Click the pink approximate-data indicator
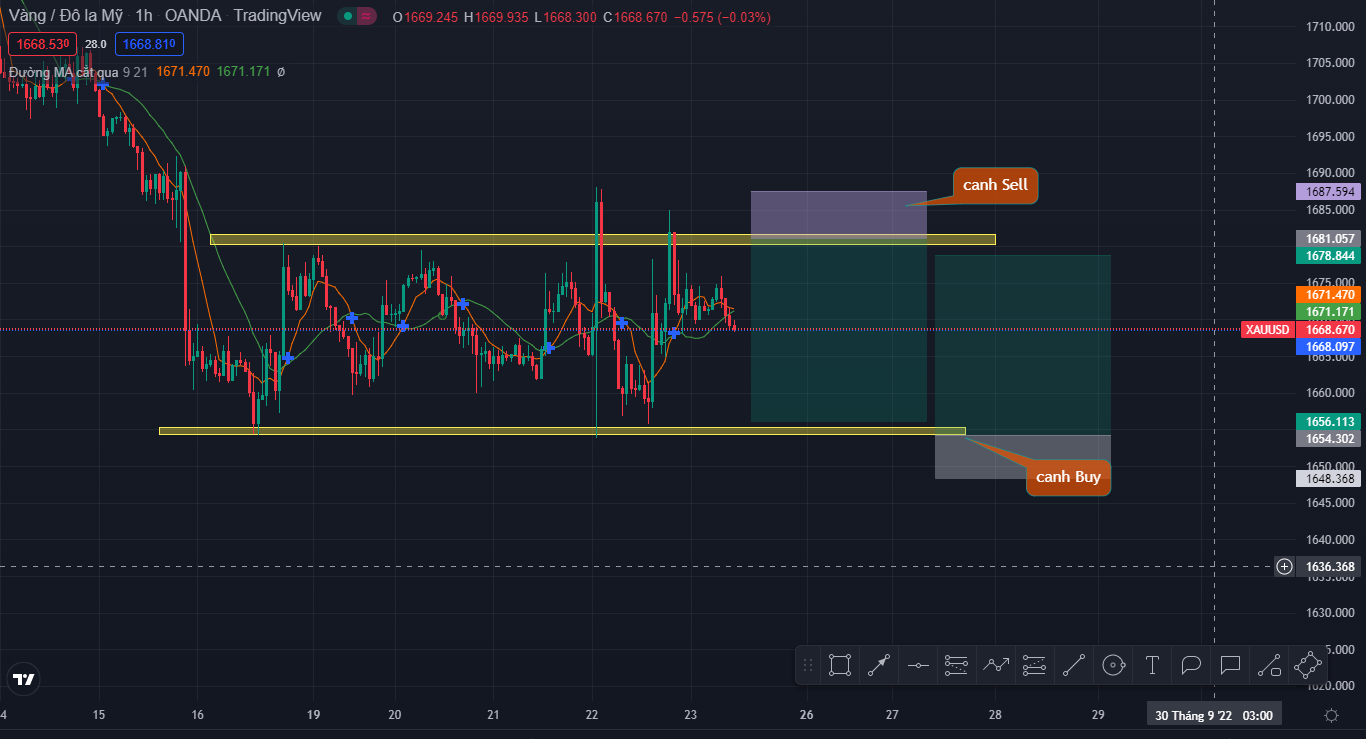Image resolution: width=1366 pixels, height=739 pixels. coord(367,16)
